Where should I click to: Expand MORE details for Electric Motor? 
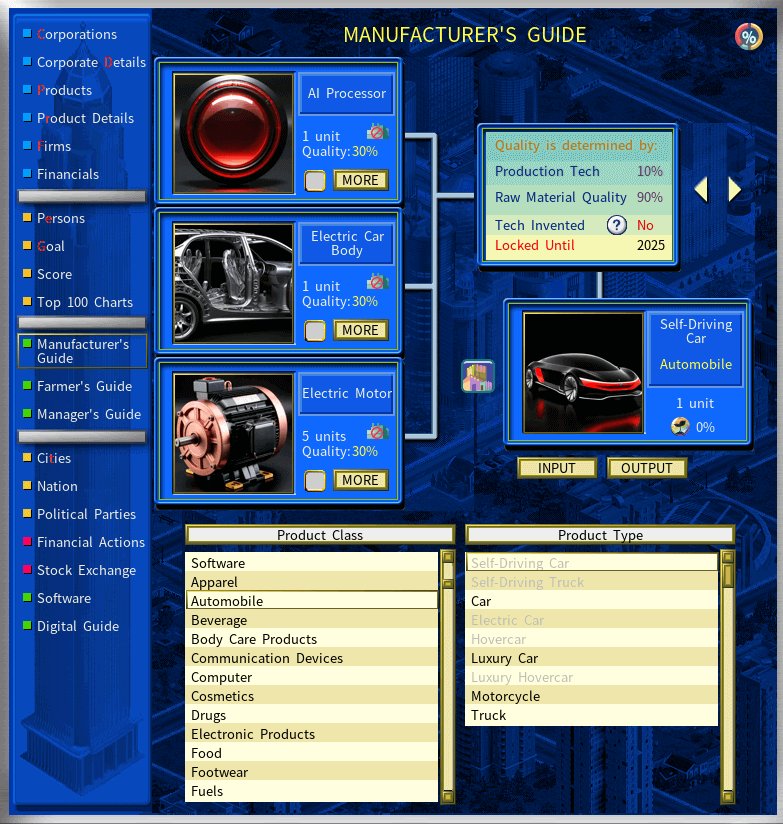[x=360, y=481]
